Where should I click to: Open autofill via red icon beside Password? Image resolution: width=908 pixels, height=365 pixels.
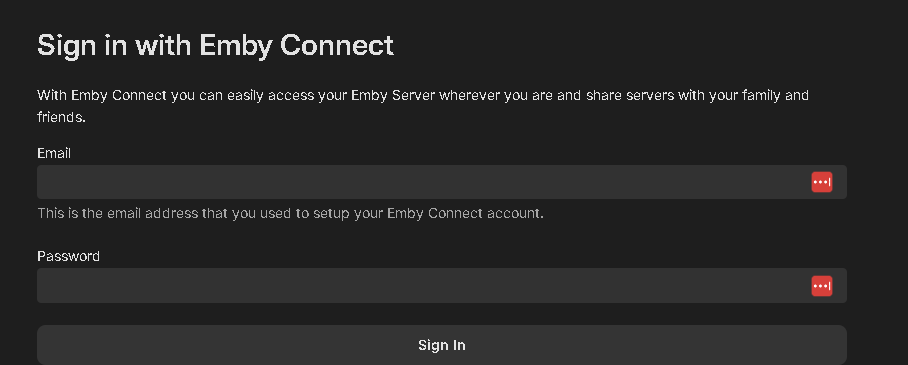pyautogui.click(x=822, y=286)
